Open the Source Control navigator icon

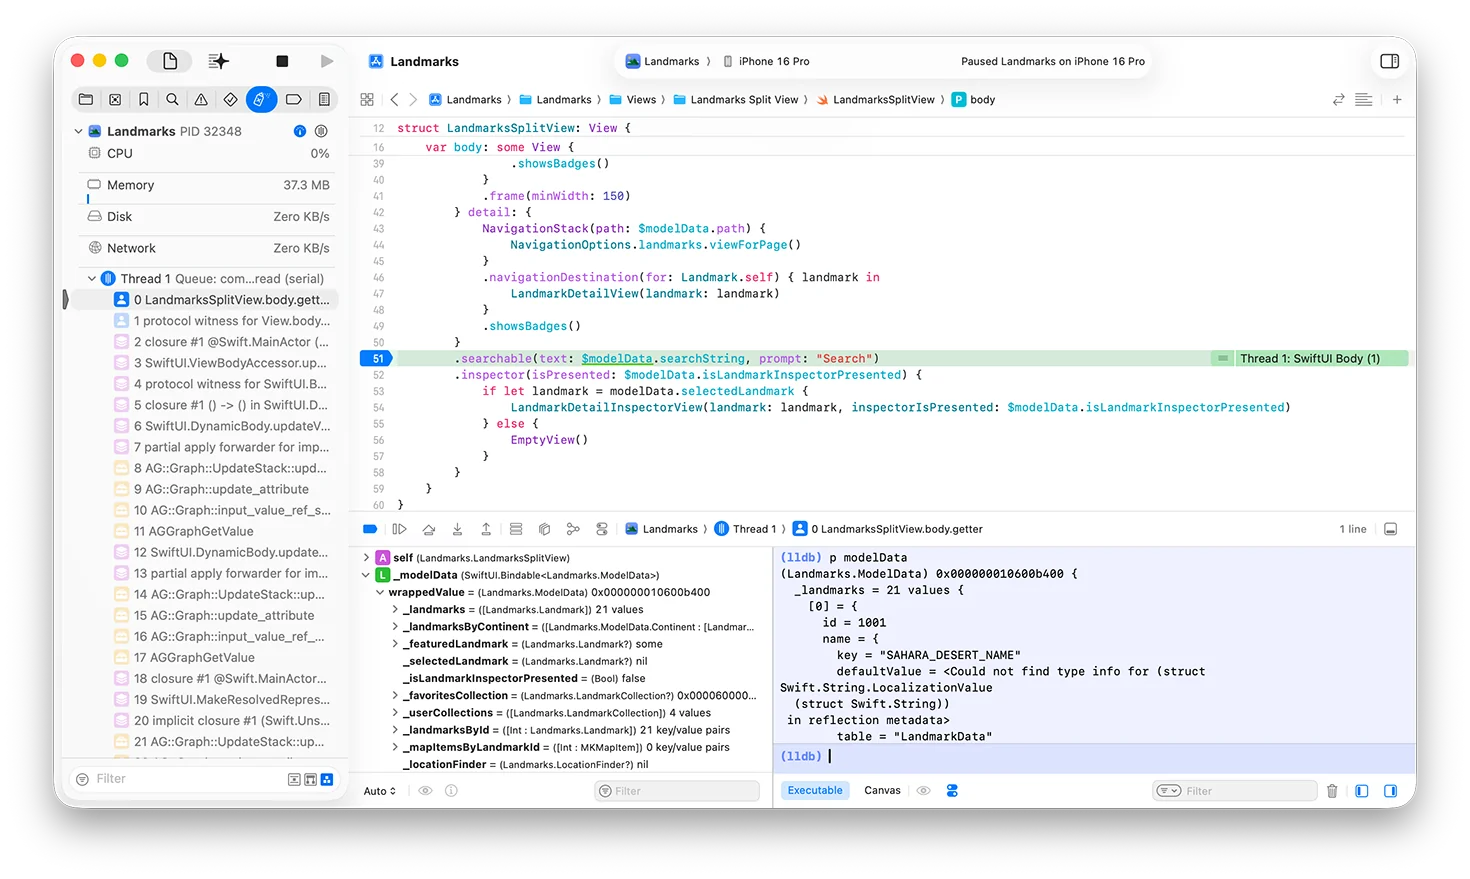(115, 99)
